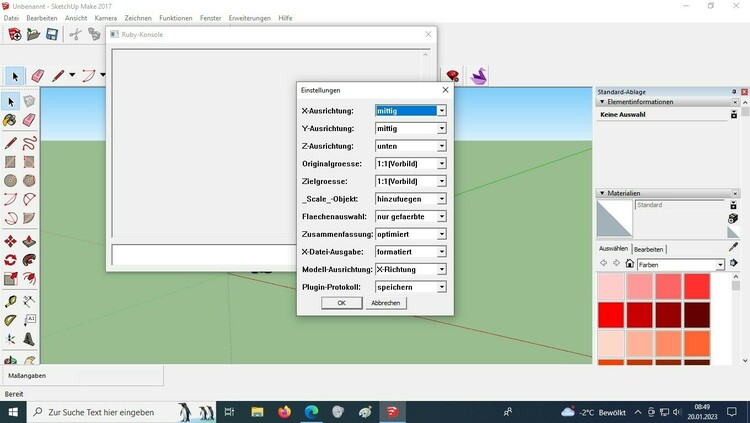This screenshot has width=750, height=423.
Task: Go to the materials home library icon
Action: pos(629,264)
